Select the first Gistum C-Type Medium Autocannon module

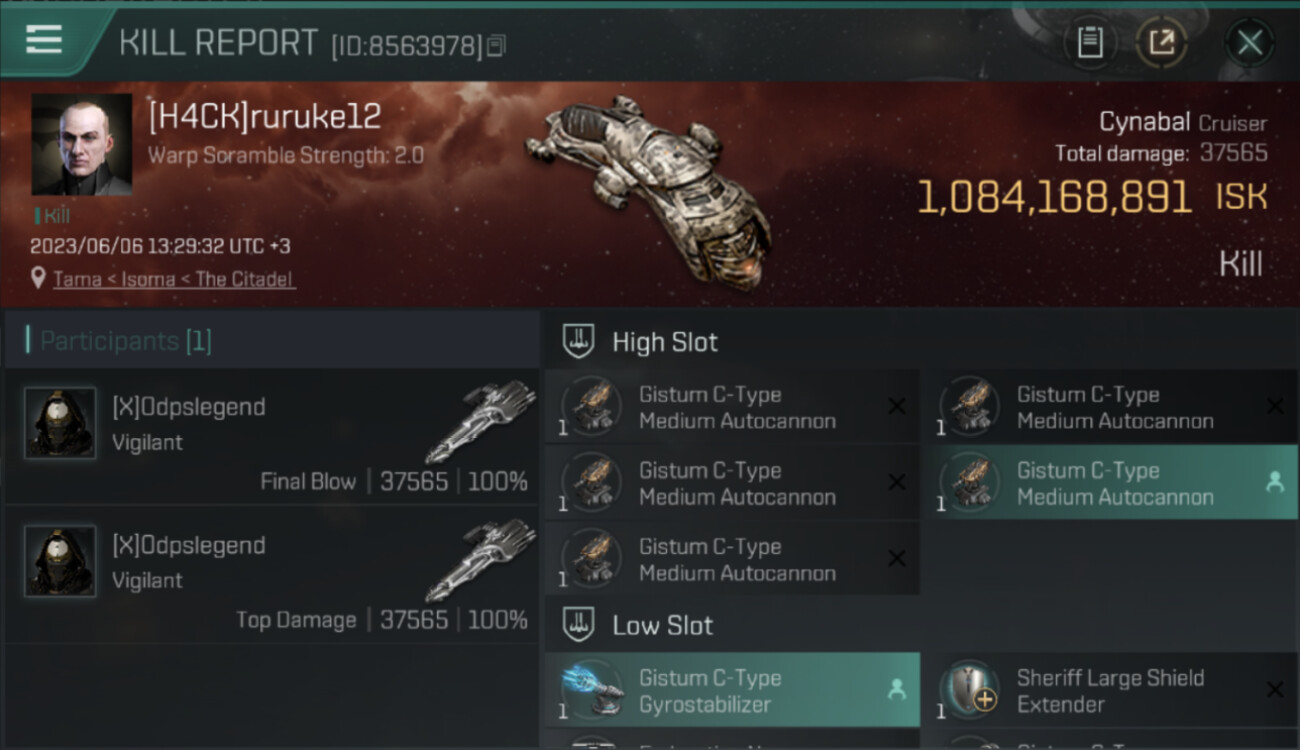732,407
